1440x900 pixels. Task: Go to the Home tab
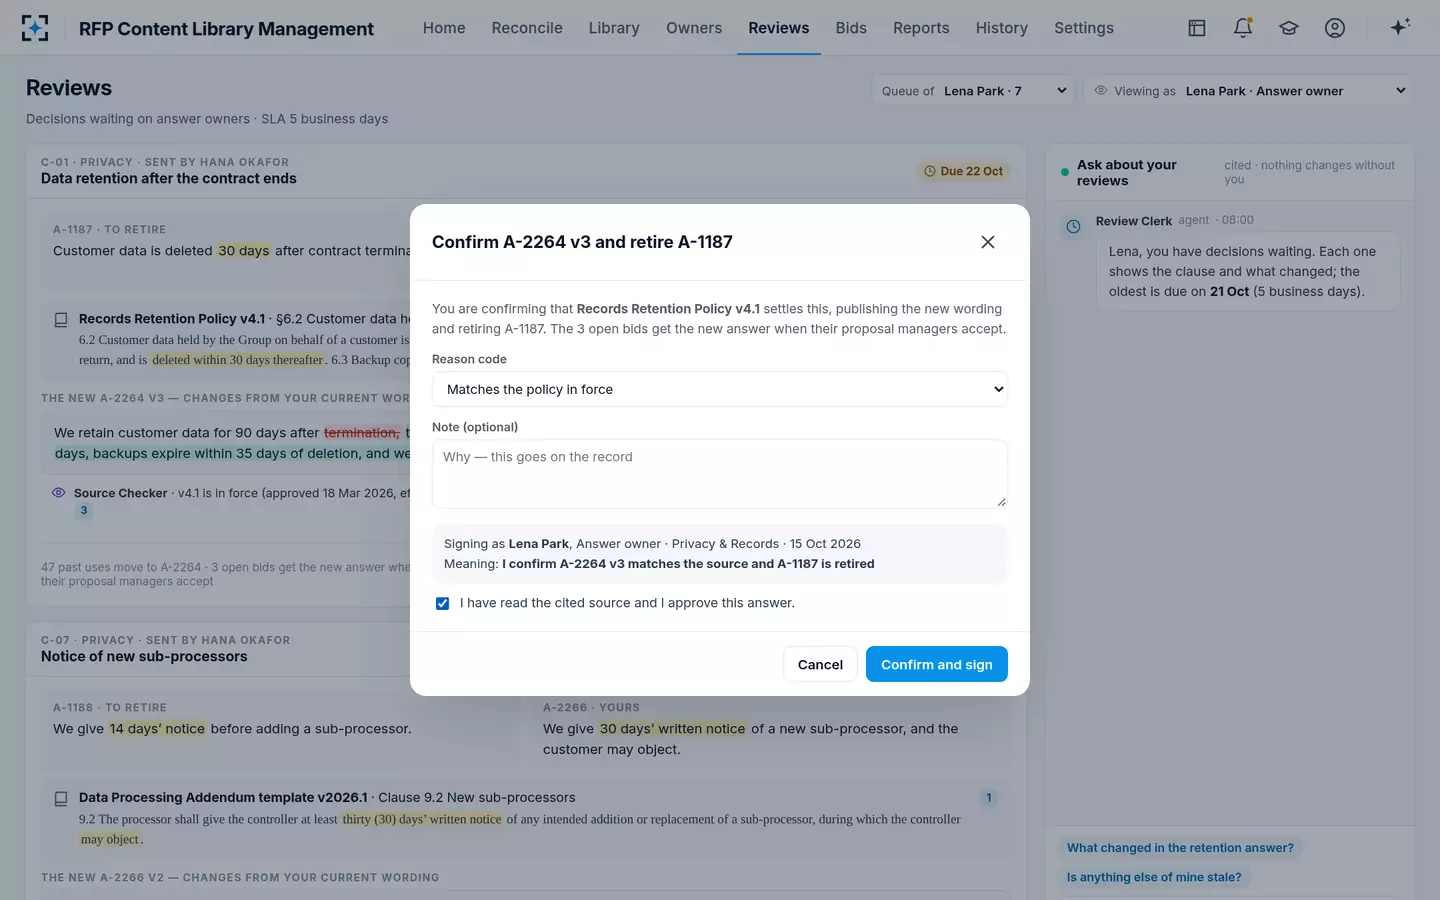pyautogui.click(x=444, y=28)
